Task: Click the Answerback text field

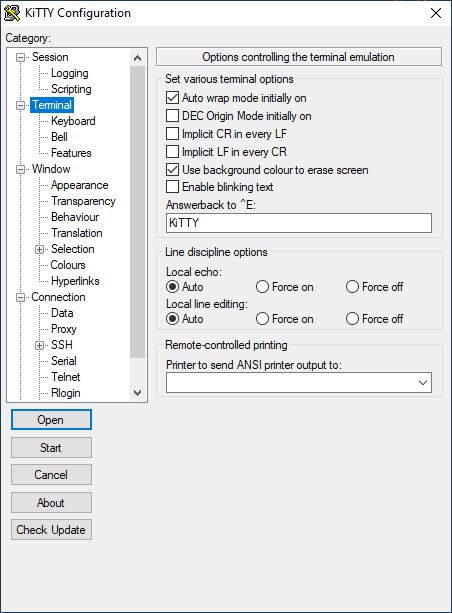Action: click(299, 223)
